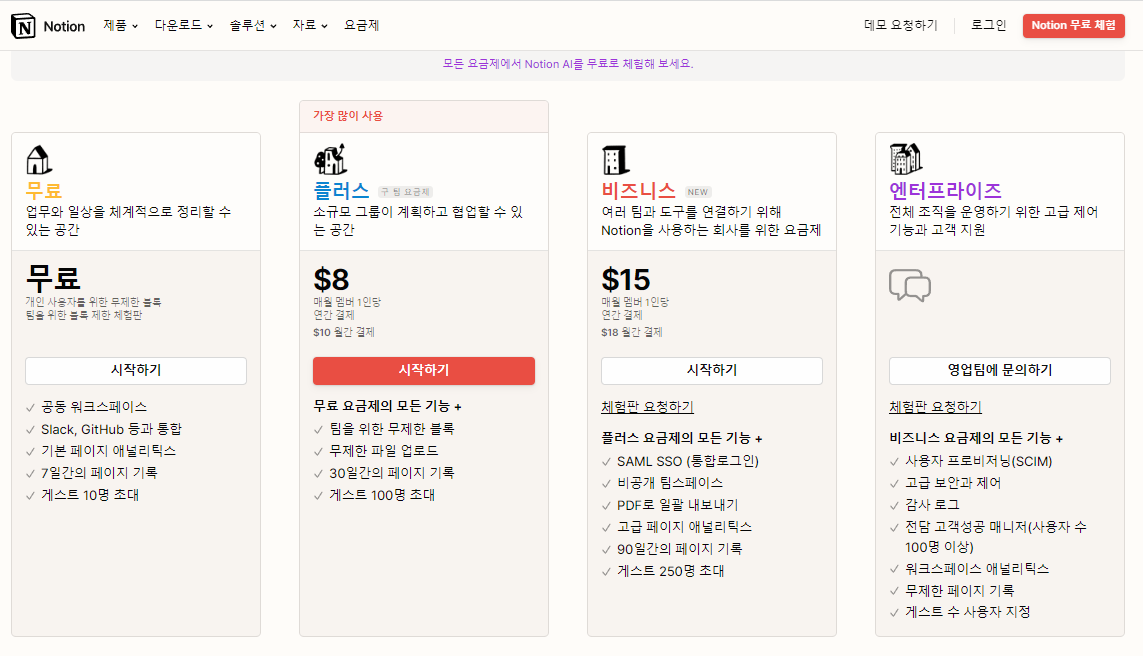Click 사용자 프로비저닝(SCIM) feature

(978, 461)
